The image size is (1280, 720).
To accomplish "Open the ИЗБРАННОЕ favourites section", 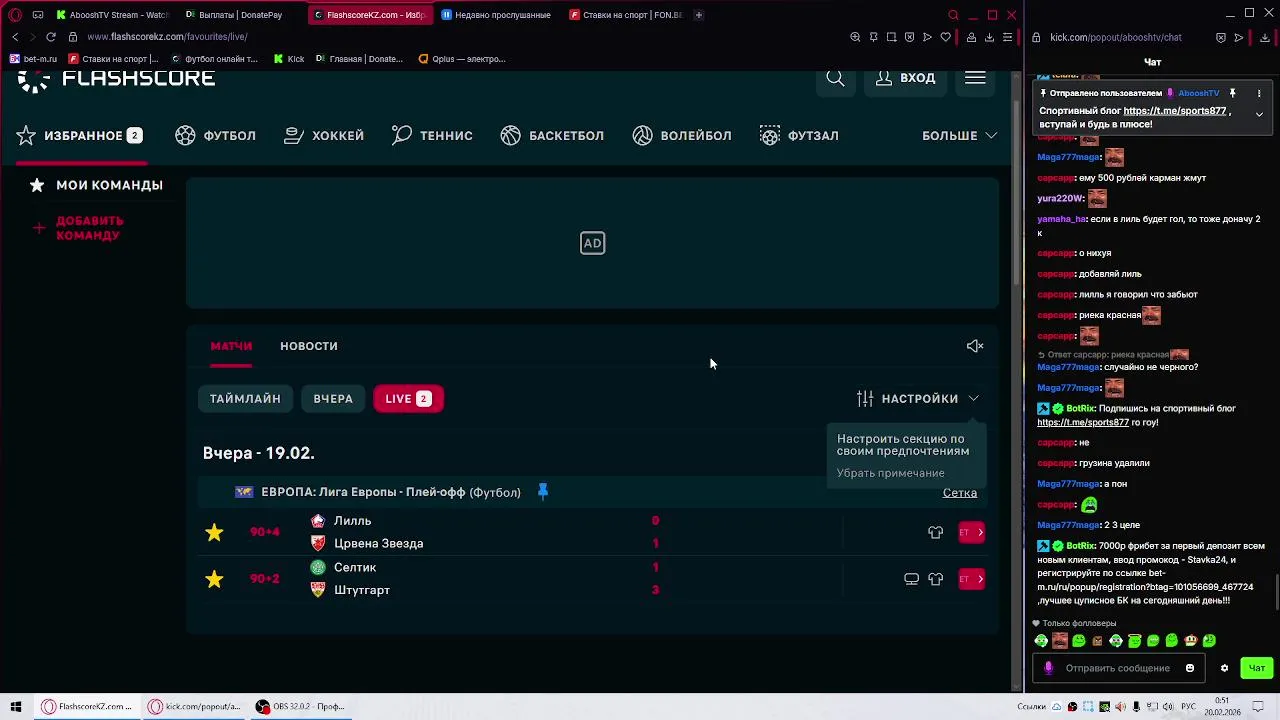I will coord(80,135).
